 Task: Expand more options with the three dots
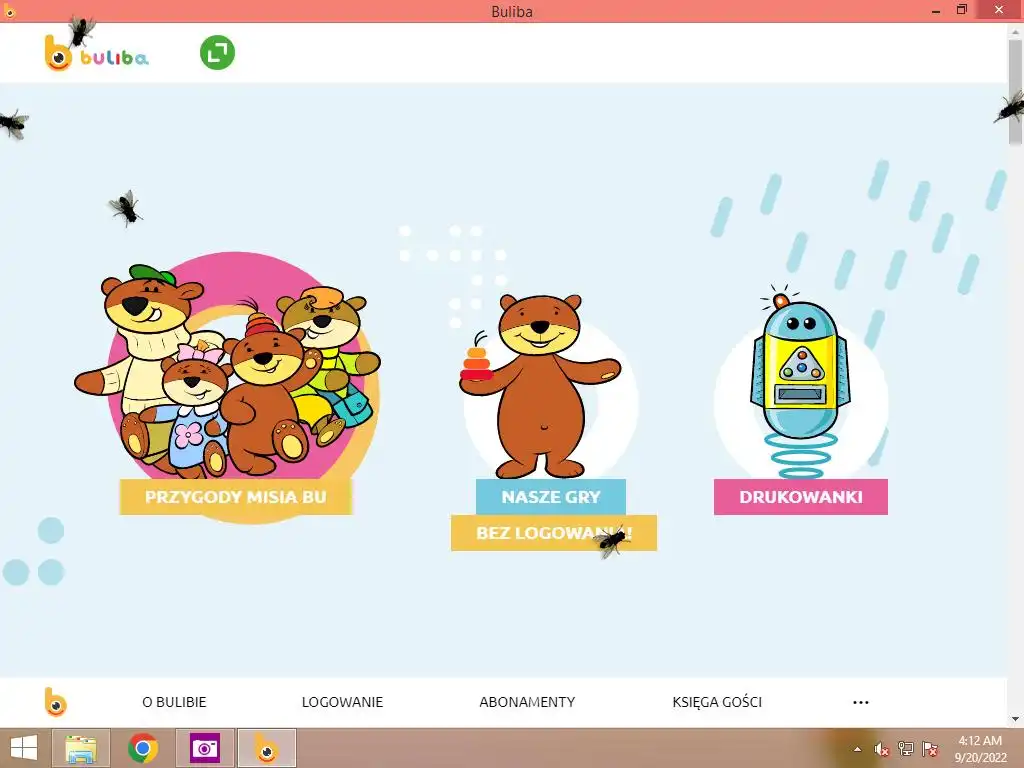click(861, 703)
